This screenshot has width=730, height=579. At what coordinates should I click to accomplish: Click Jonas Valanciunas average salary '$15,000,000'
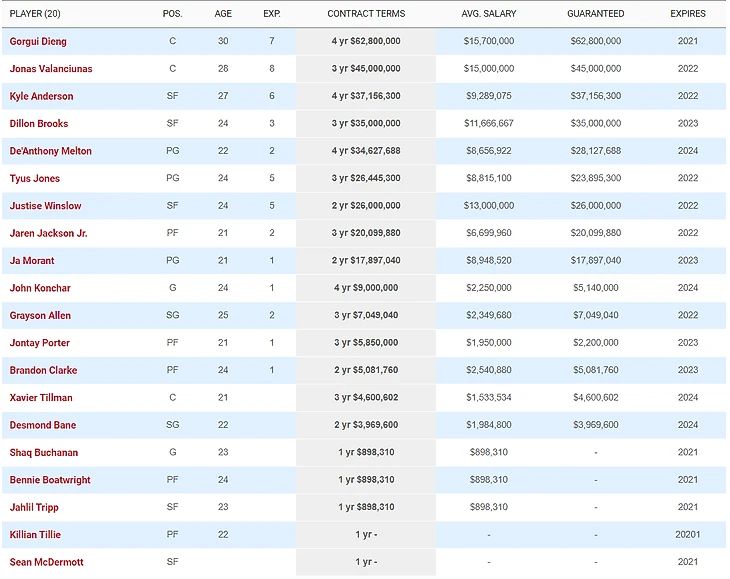(x=489, y=69)
